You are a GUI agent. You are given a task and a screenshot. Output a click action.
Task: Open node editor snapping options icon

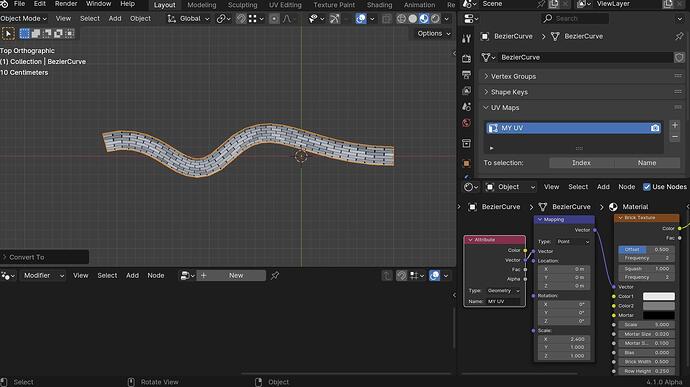pyautogui.click(x=417, y=276)
